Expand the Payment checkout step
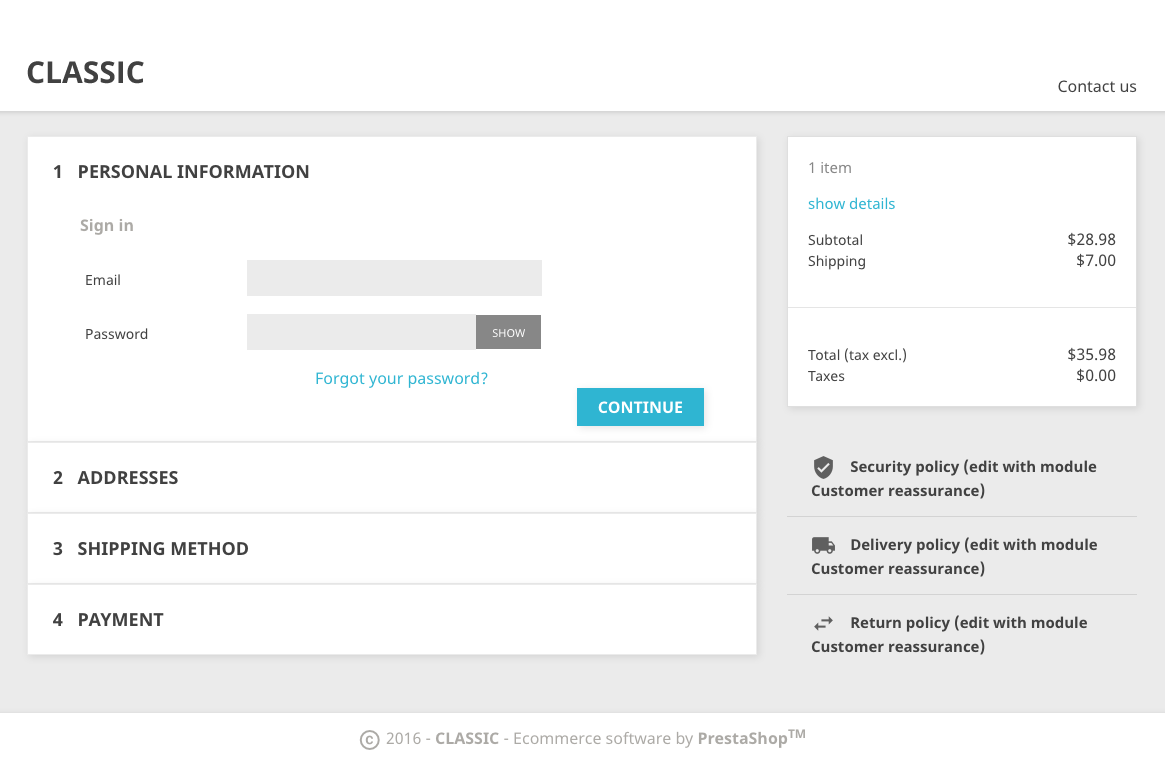The height and width of the screenshot is (766, 1165). click(x=120, y=620)
